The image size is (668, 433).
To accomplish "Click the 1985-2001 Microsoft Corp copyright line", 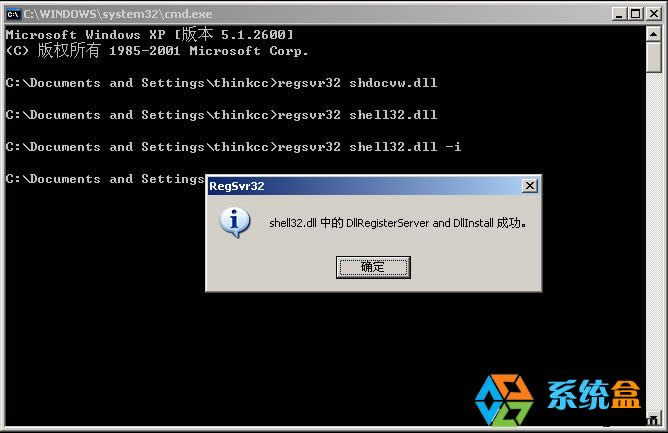I will coord(157,51).
